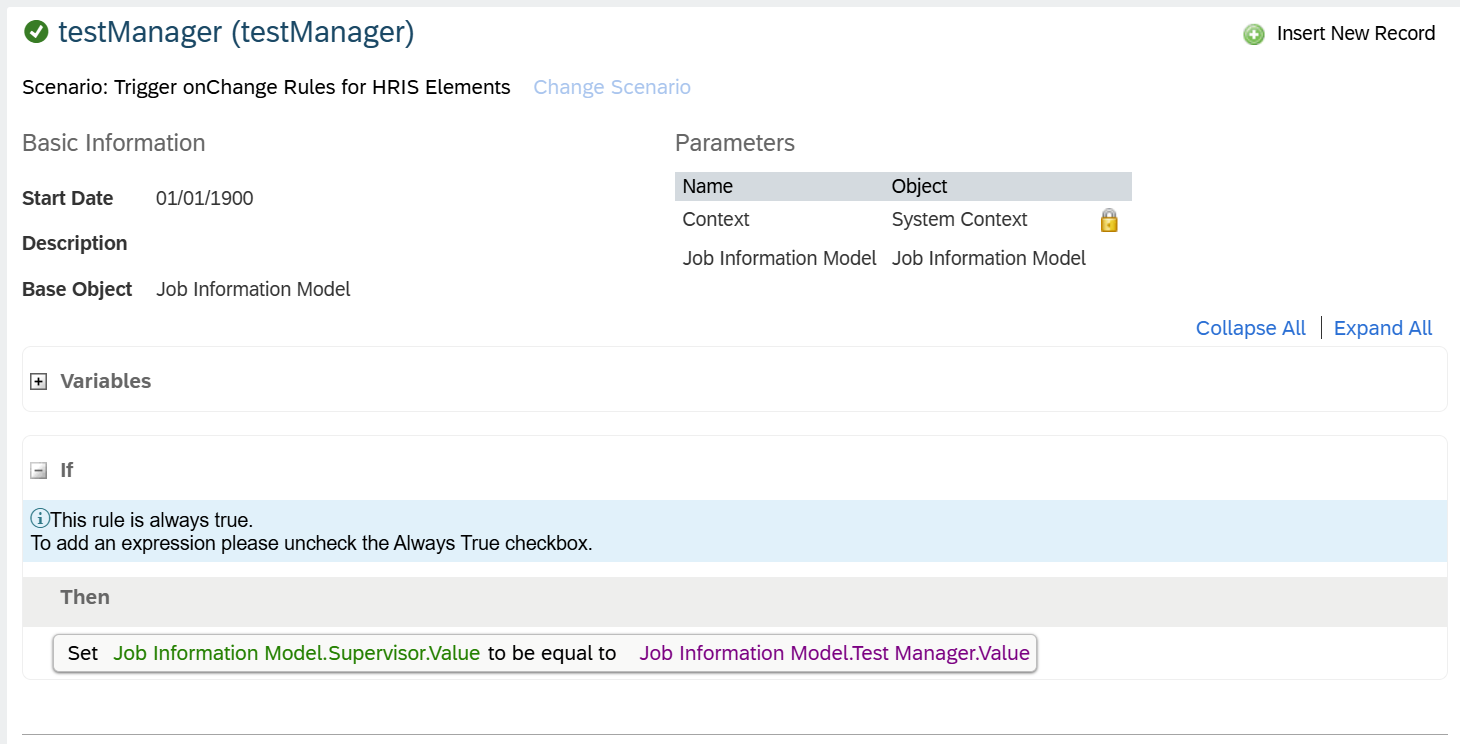Select the Job Information Model.Supervisor.Value field
Viewport: 1460px width, 744px height.
tap(297, 653)
